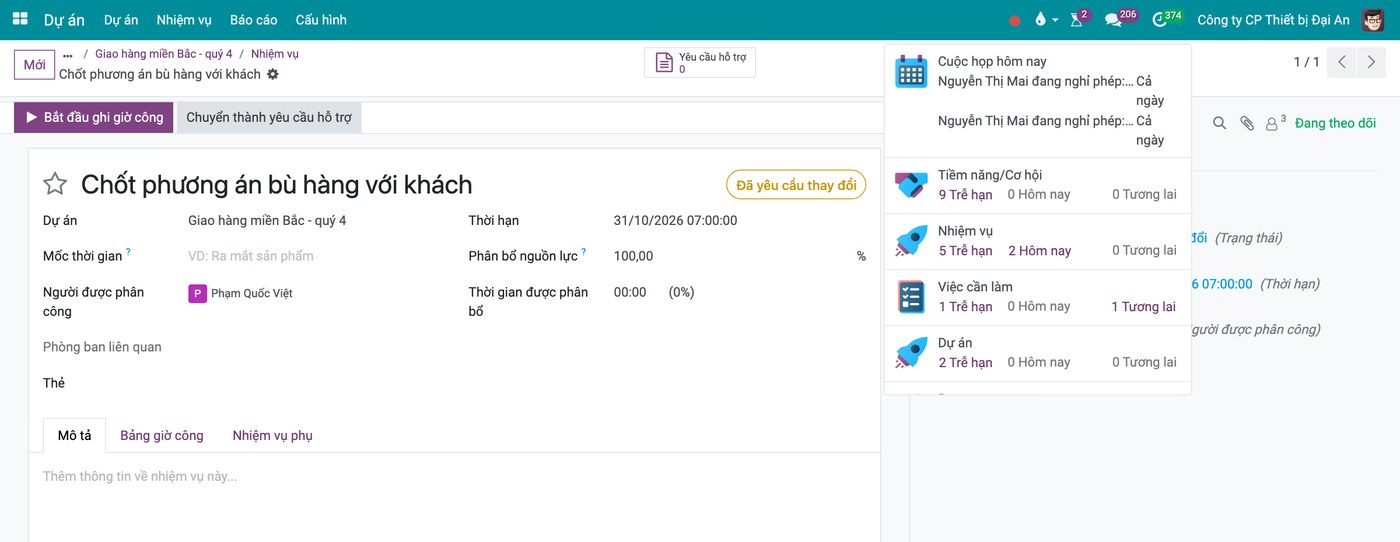
Task: Start timer with Bắt đầu ghi giờ công
Action: point(94,117)
